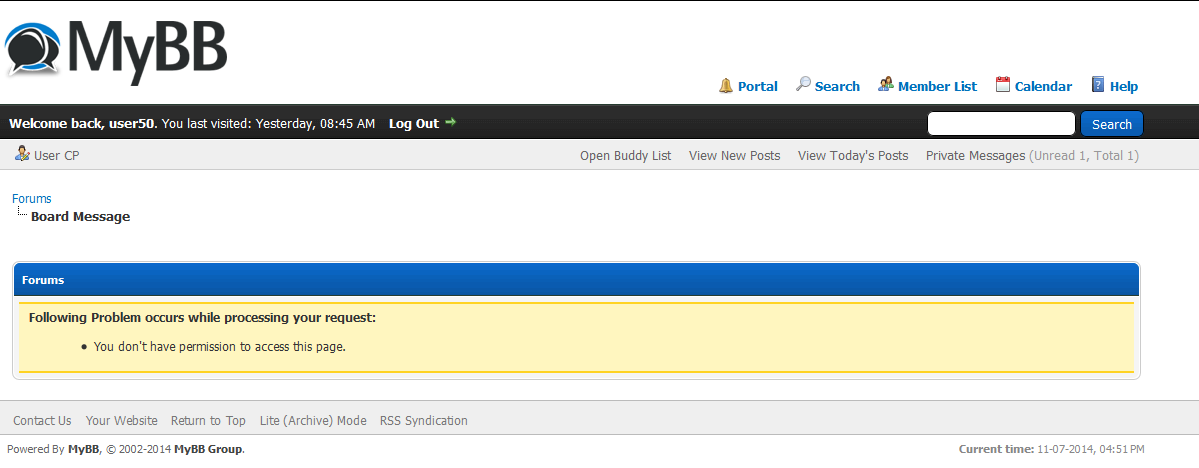This screenshot has width=1199, height=468.
Task: Open the Calendar link
Action: (1043, 86)
